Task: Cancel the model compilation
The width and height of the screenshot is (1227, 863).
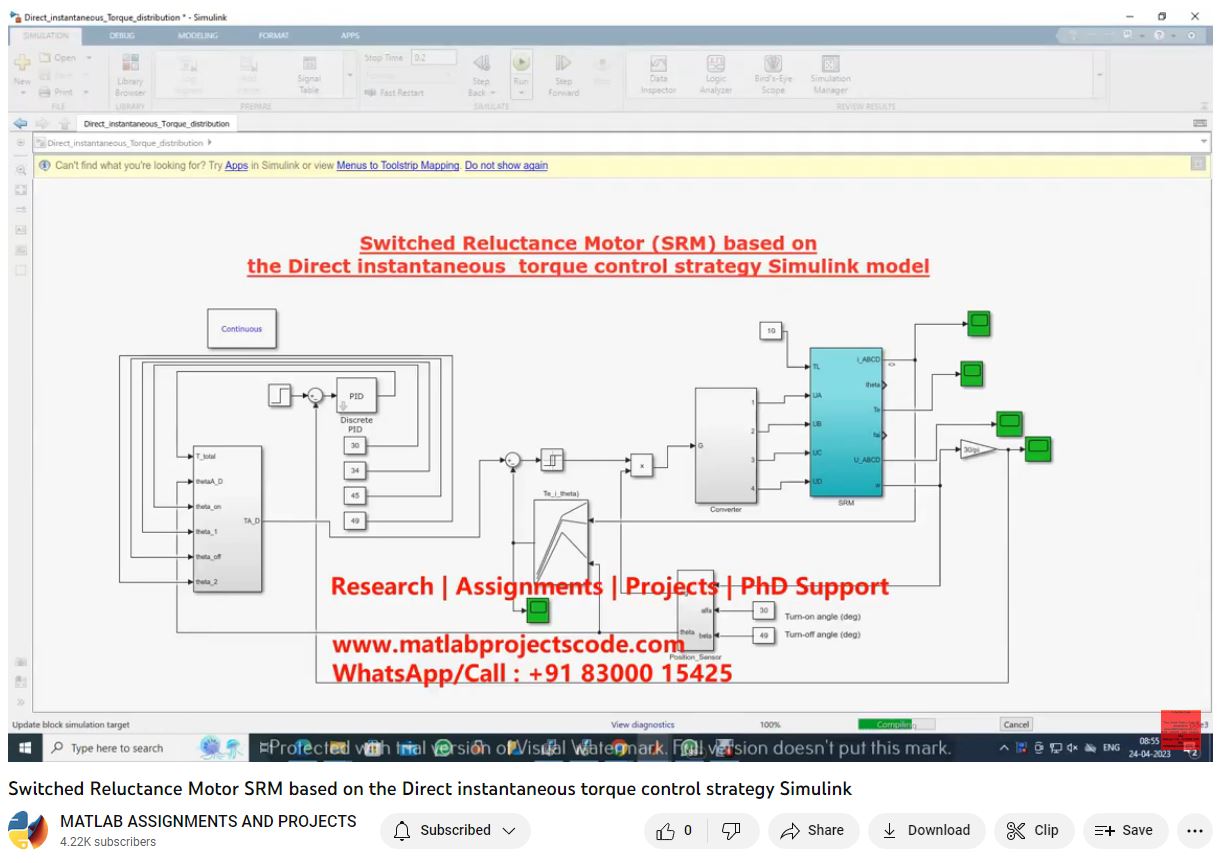Action: click(1015, 724)
